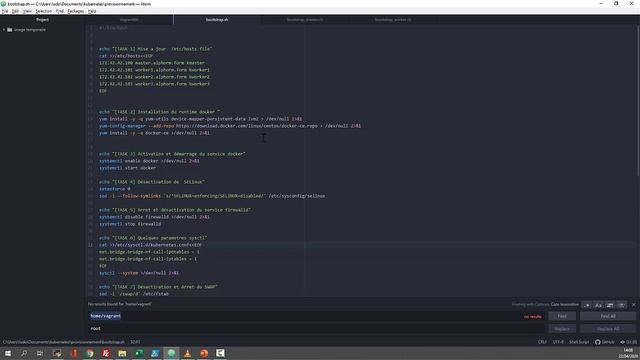Click the 'systemctl stop firewalld' line
Image resolution: width=640 pixels, height=360 pixels.
pyautogui.click(x=130, y=224)
